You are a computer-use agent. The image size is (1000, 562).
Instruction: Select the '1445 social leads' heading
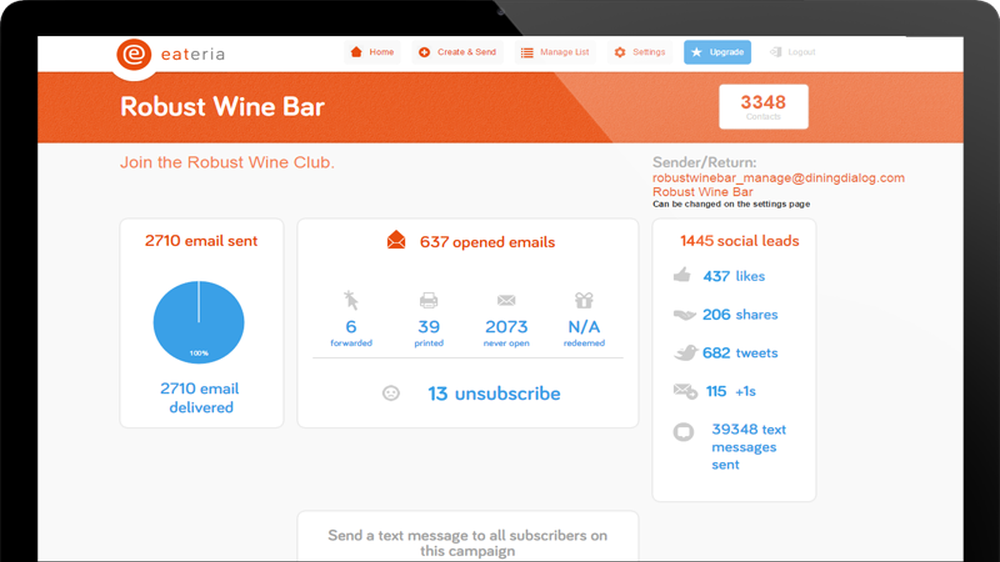739,240
